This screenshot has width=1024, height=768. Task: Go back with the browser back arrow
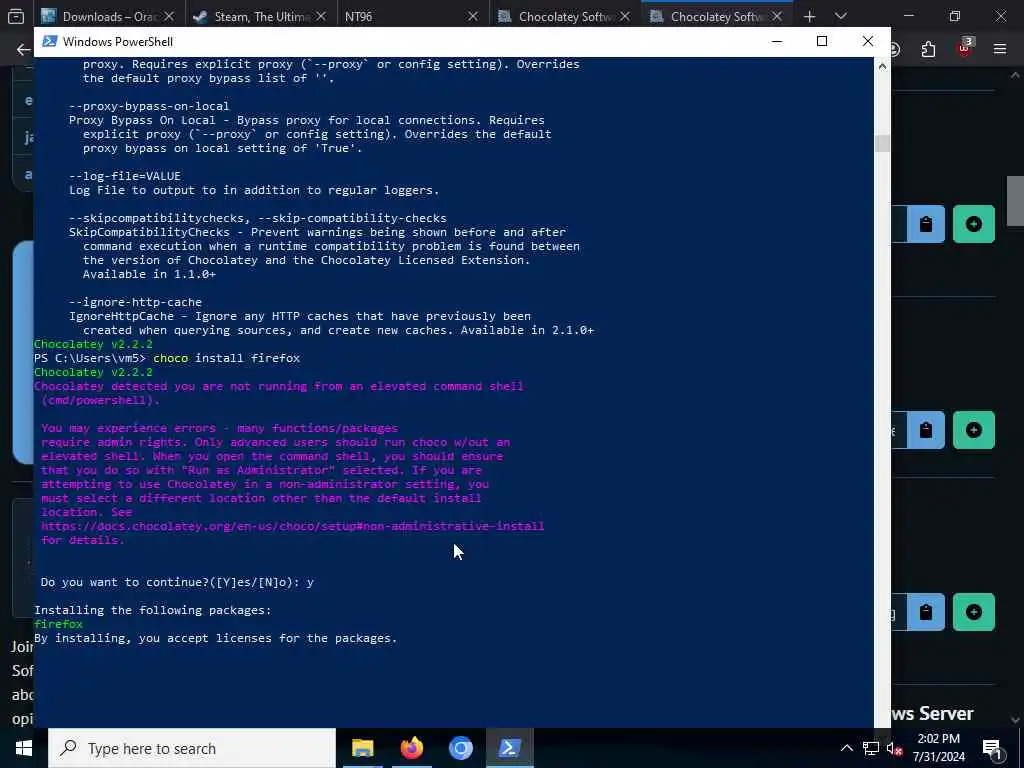(x=23, y=50)
